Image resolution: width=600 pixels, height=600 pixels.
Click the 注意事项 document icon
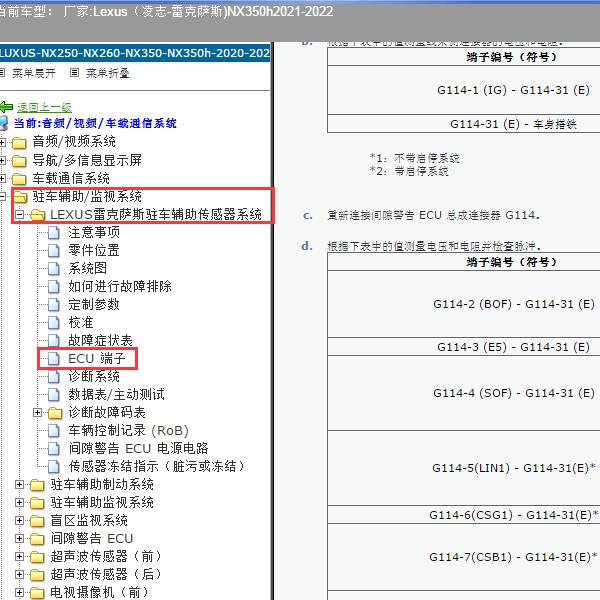(x=54, y=233)
